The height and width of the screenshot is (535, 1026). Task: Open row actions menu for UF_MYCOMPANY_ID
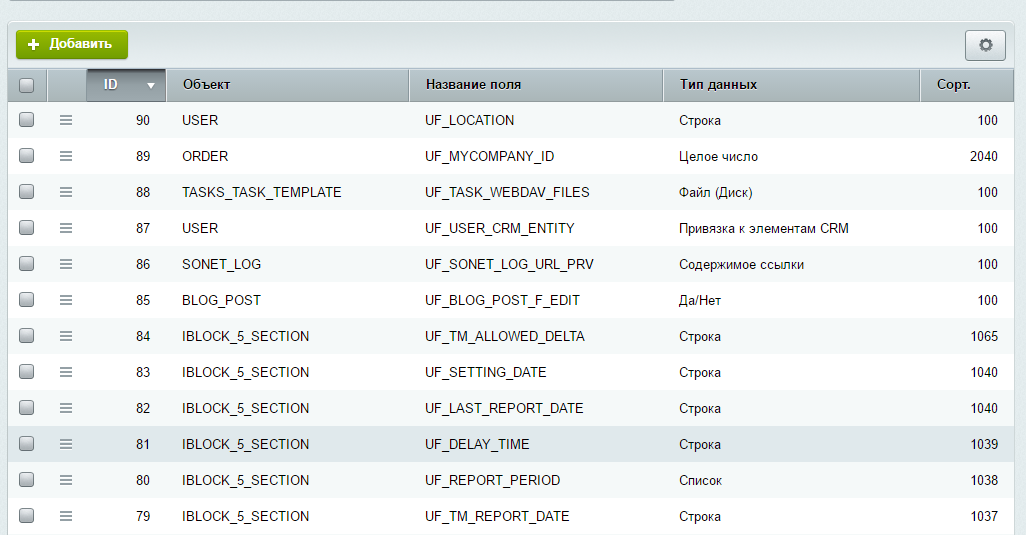click(x=66, y=156)
